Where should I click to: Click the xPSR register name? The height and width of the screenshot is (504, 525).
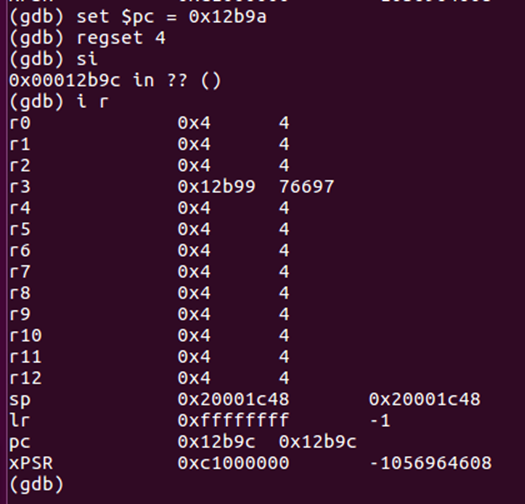click(31, 463)
